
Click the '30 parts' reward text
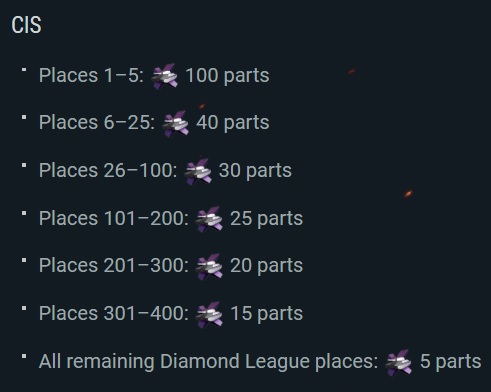(x=255, y=170)
